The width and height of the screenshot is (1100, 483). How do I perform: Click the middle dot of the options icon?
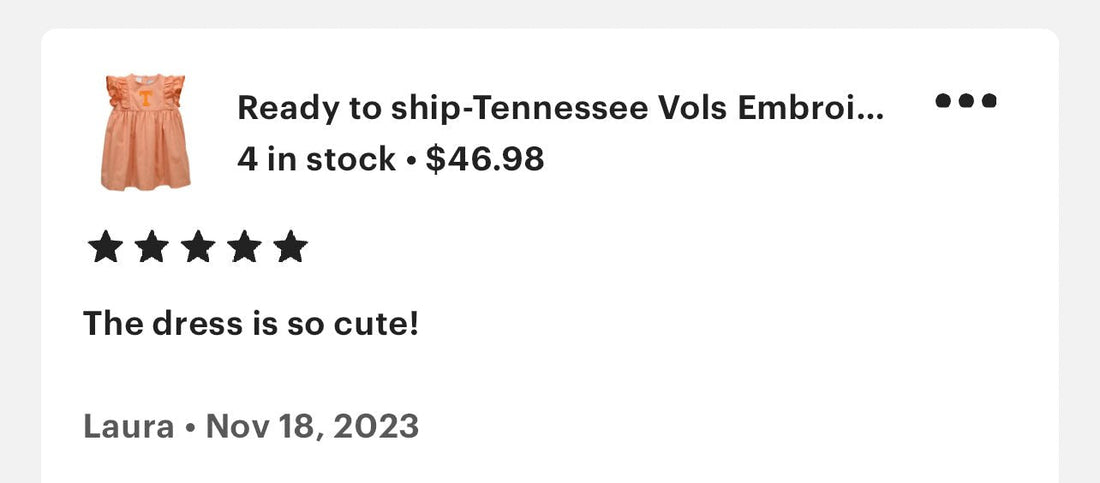tap(966, 100)
